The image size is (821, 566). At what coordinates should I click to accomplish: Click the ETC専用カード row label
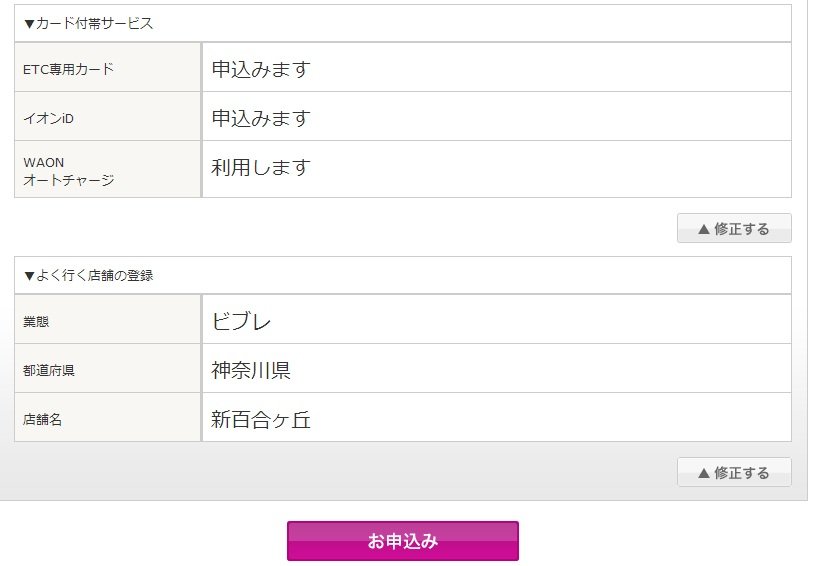point(68,69)
